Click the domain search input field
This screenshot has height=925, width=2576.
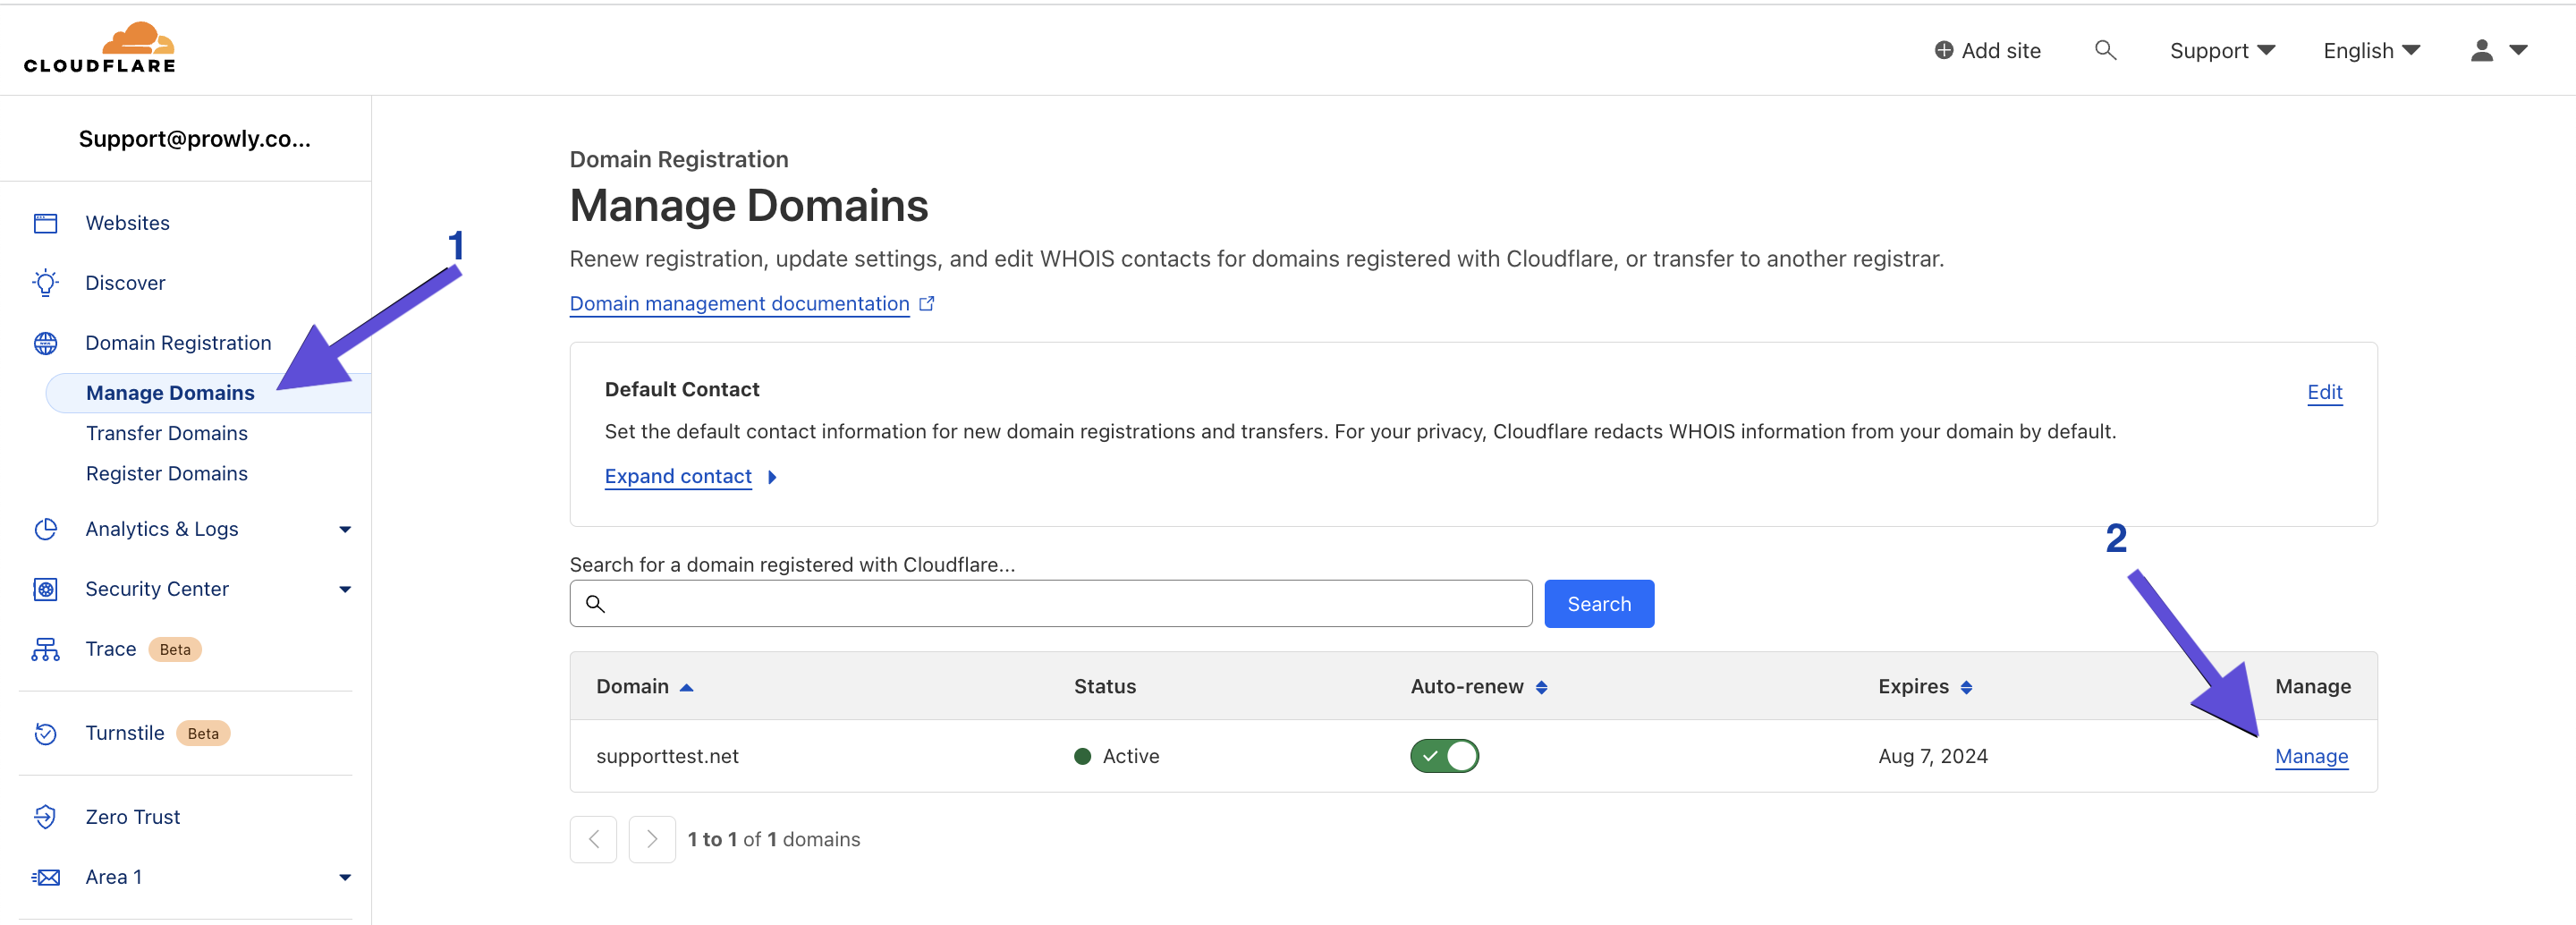1050,604
